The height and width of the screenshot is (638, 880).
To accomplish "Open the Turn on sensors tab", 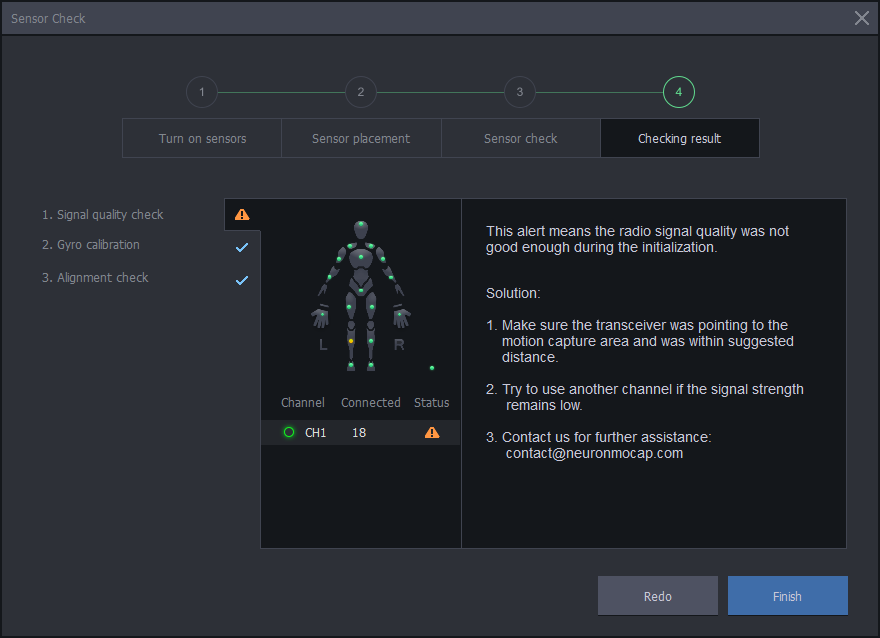I will (202, 138).
